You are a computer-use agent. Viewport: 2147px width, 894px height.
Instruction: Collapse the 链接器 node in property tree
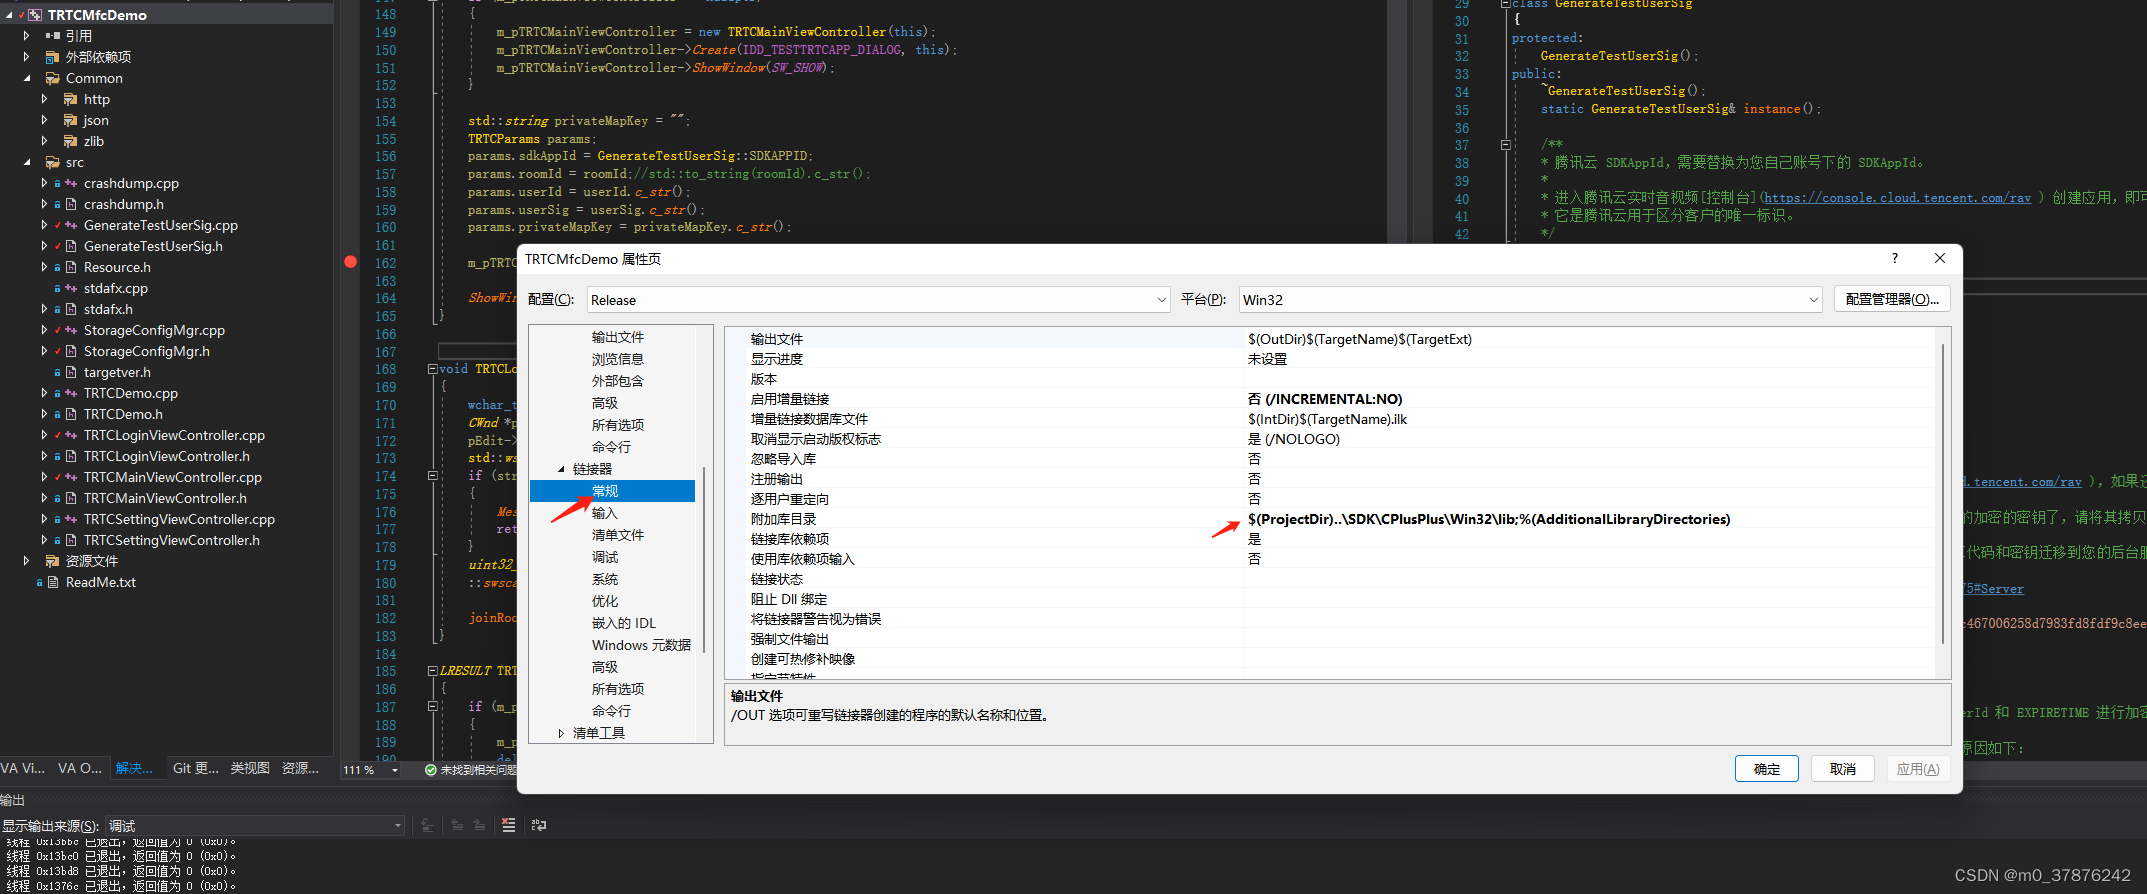point(561,469)
